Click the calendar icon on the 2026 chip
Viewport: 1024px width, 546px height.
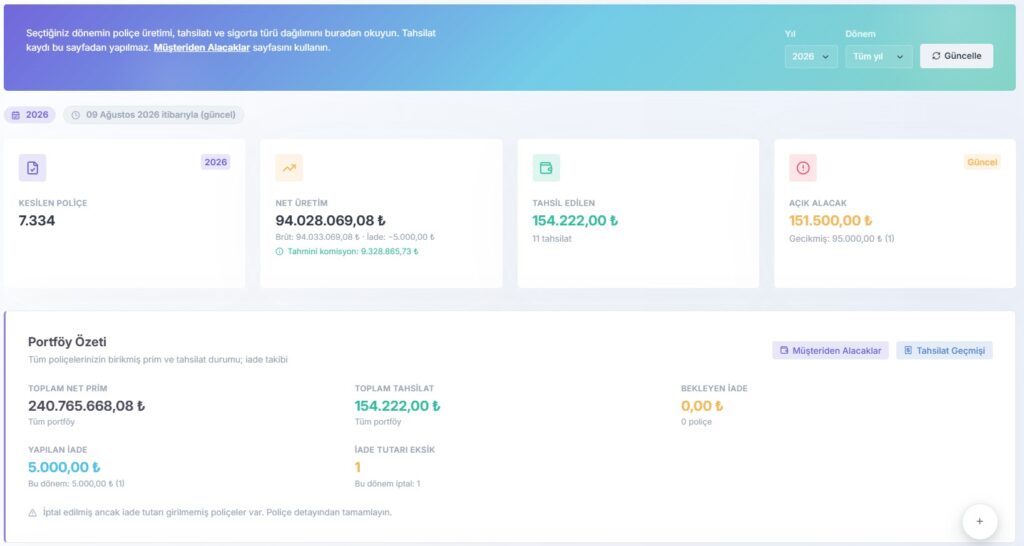click(16, 115)
